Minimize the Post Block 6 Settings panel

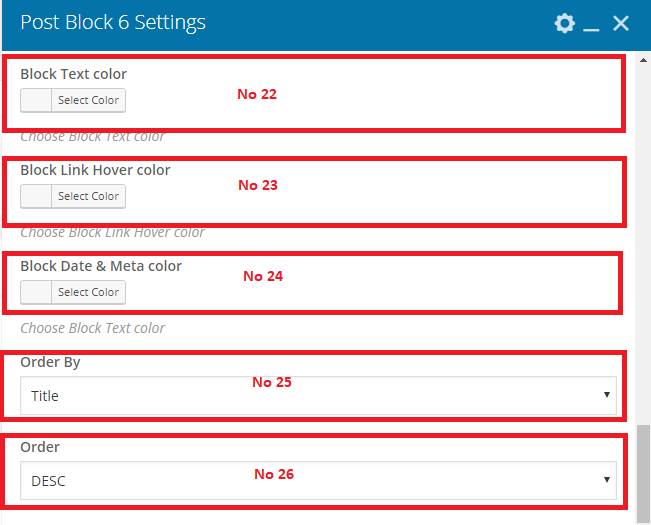coord(592,25)
